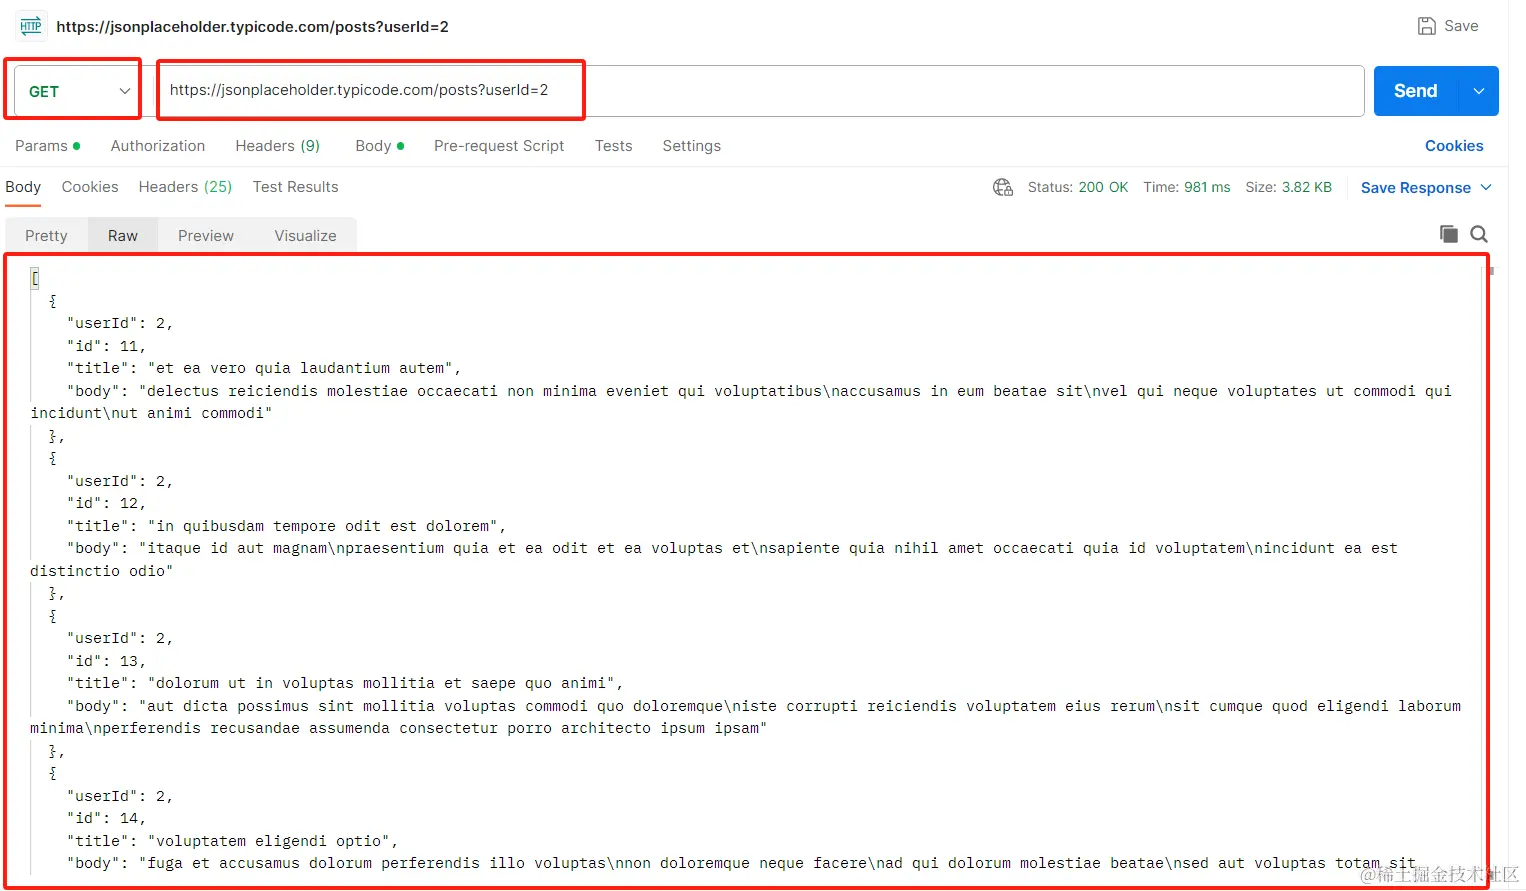
Task: Click the line "id": 12 in the response
Action: pos(106,503)
